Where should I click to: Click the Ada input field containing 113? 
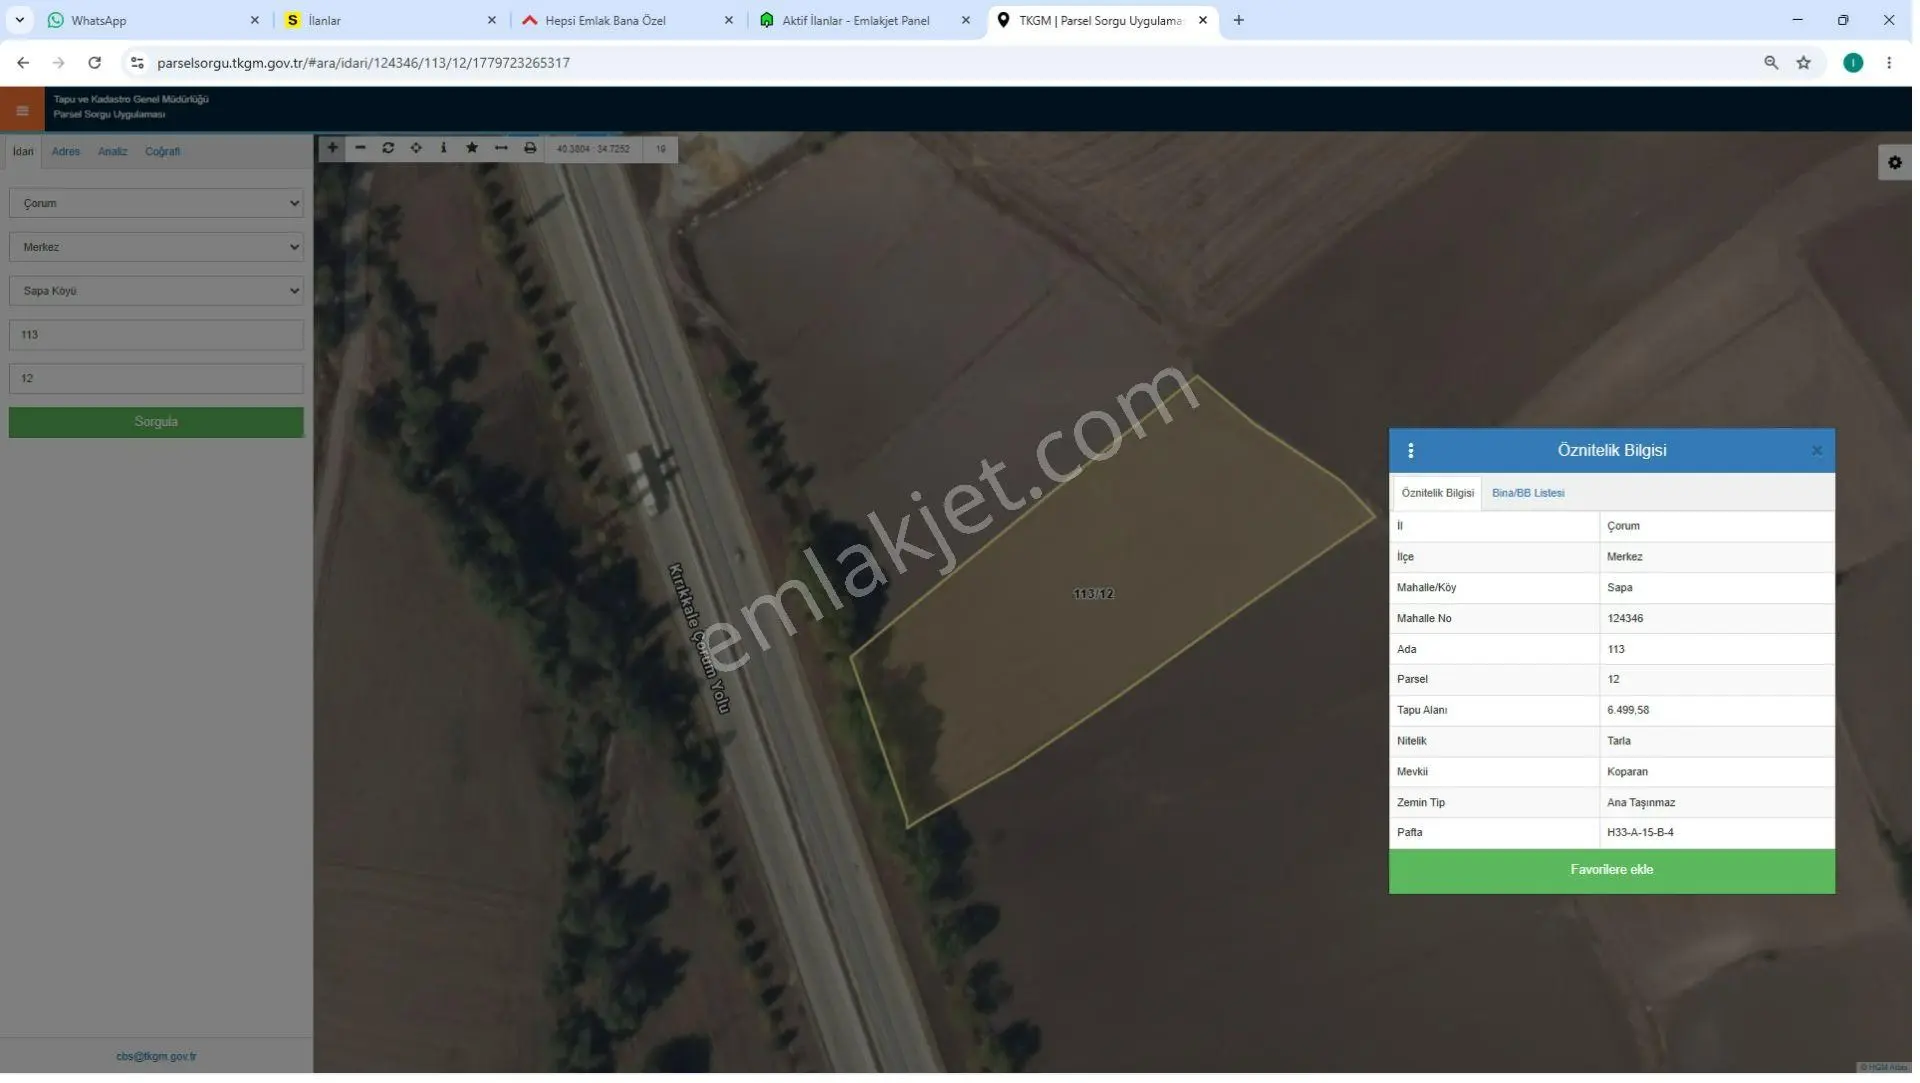pyautogui.click(x=156, y=335)
